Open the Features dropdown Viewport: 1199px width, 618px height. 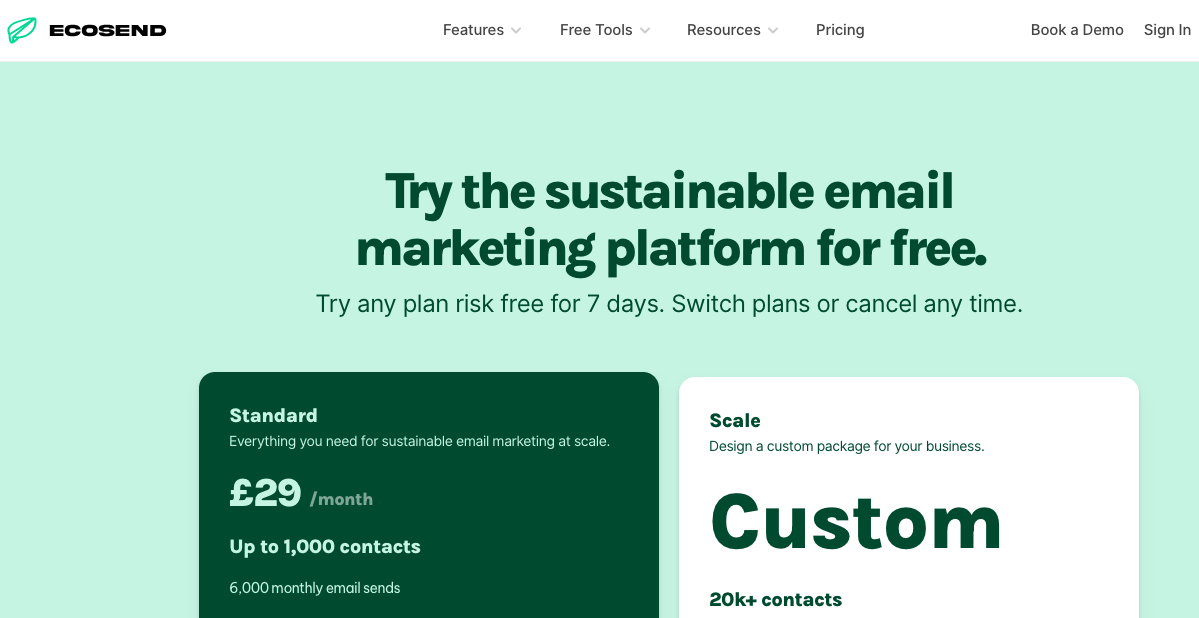point(474,30)
